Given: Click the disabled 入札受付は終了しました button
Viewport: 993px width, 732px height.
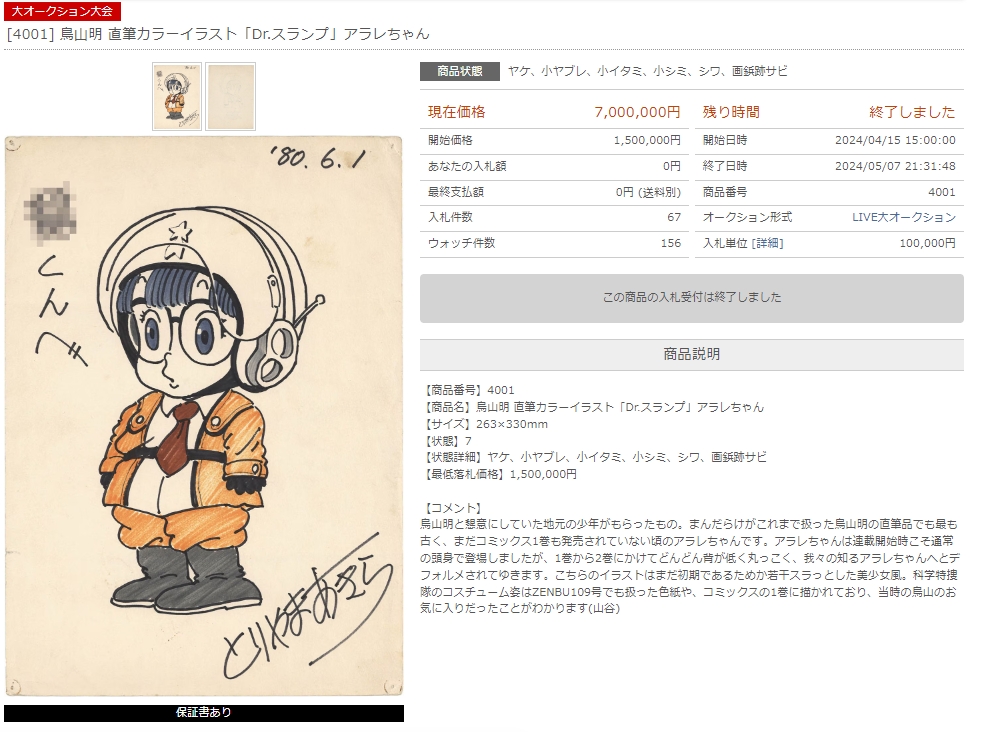Looking at the screenshot, I should pos(692,298).
